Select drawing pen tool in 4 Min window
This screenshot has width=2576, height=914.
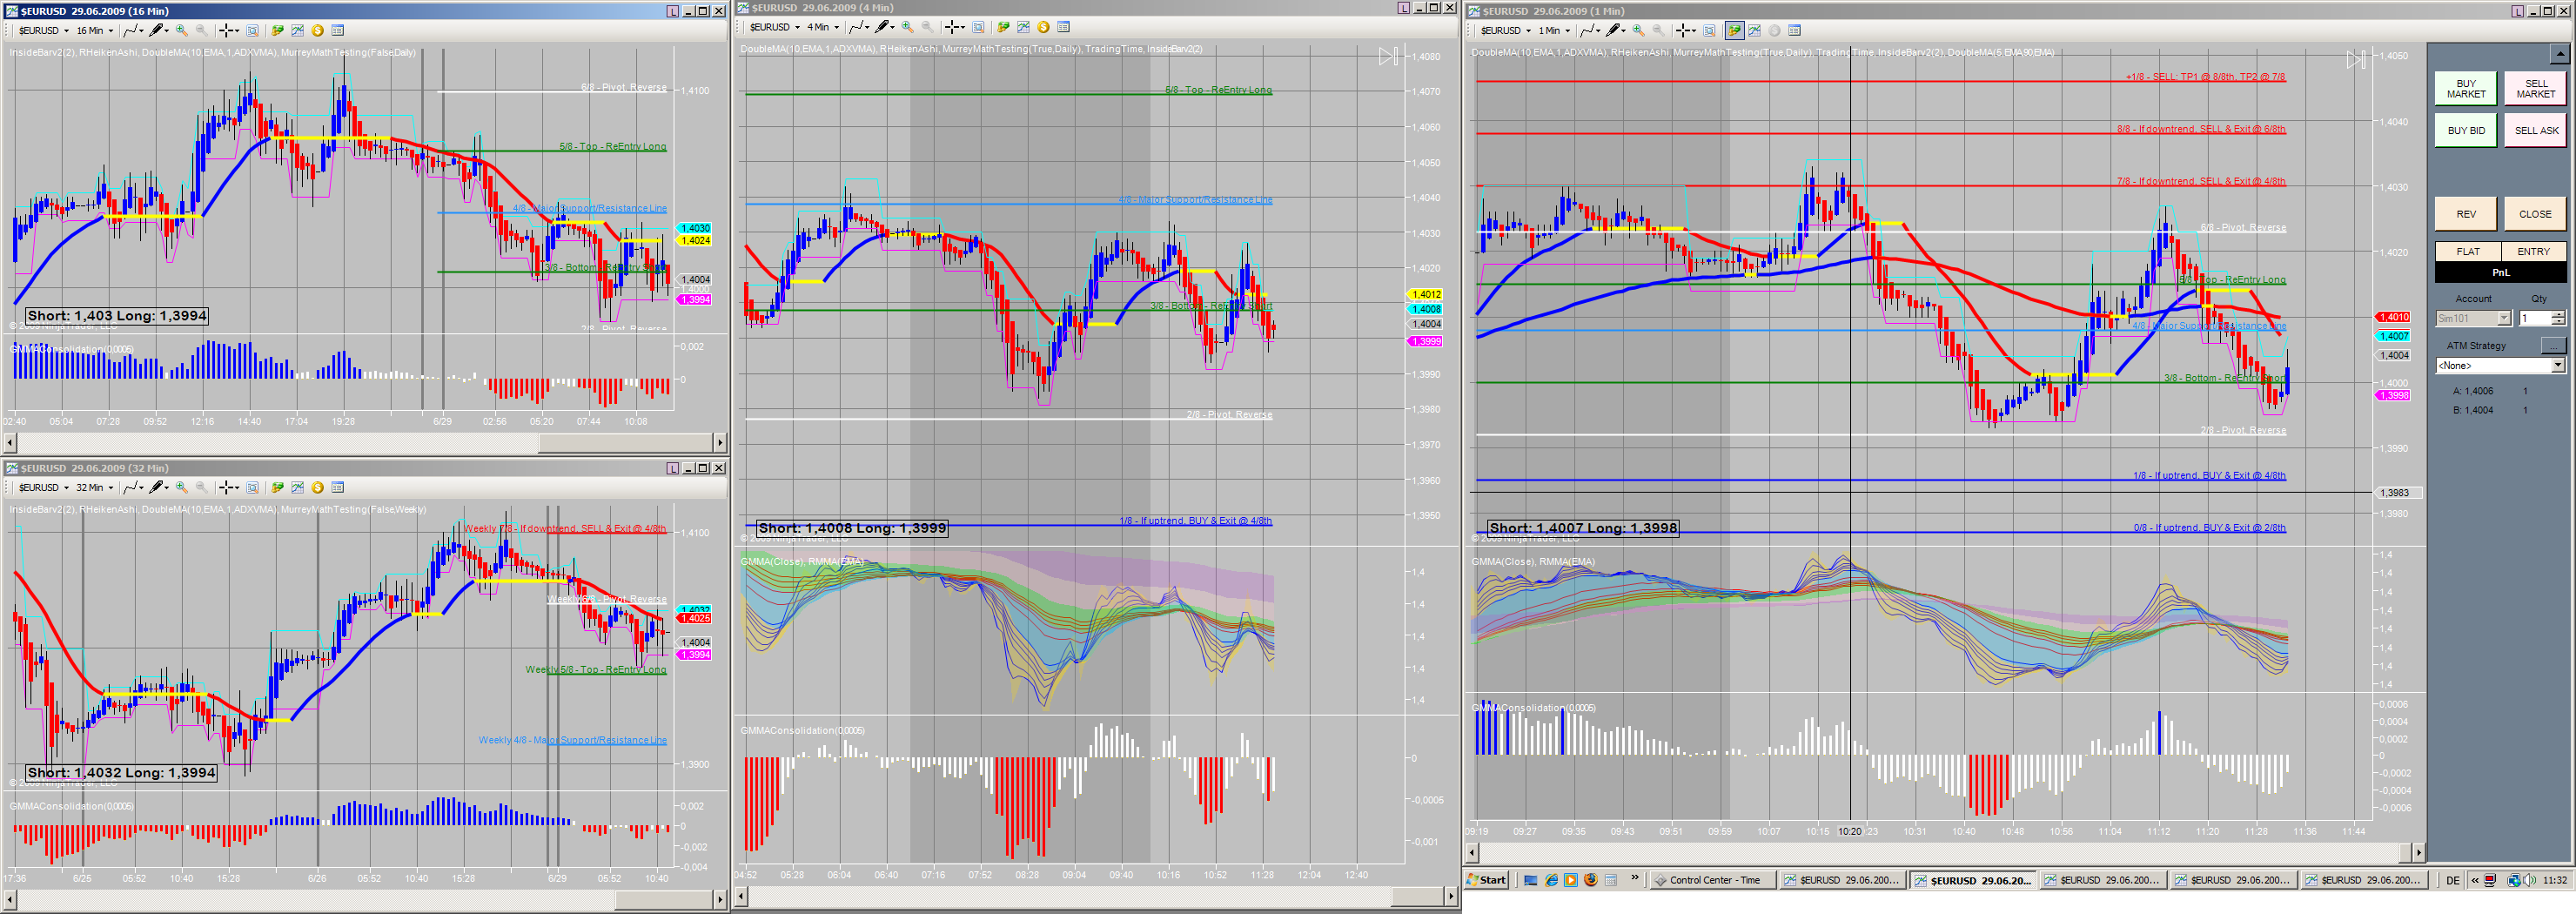[x=884, y=27]
